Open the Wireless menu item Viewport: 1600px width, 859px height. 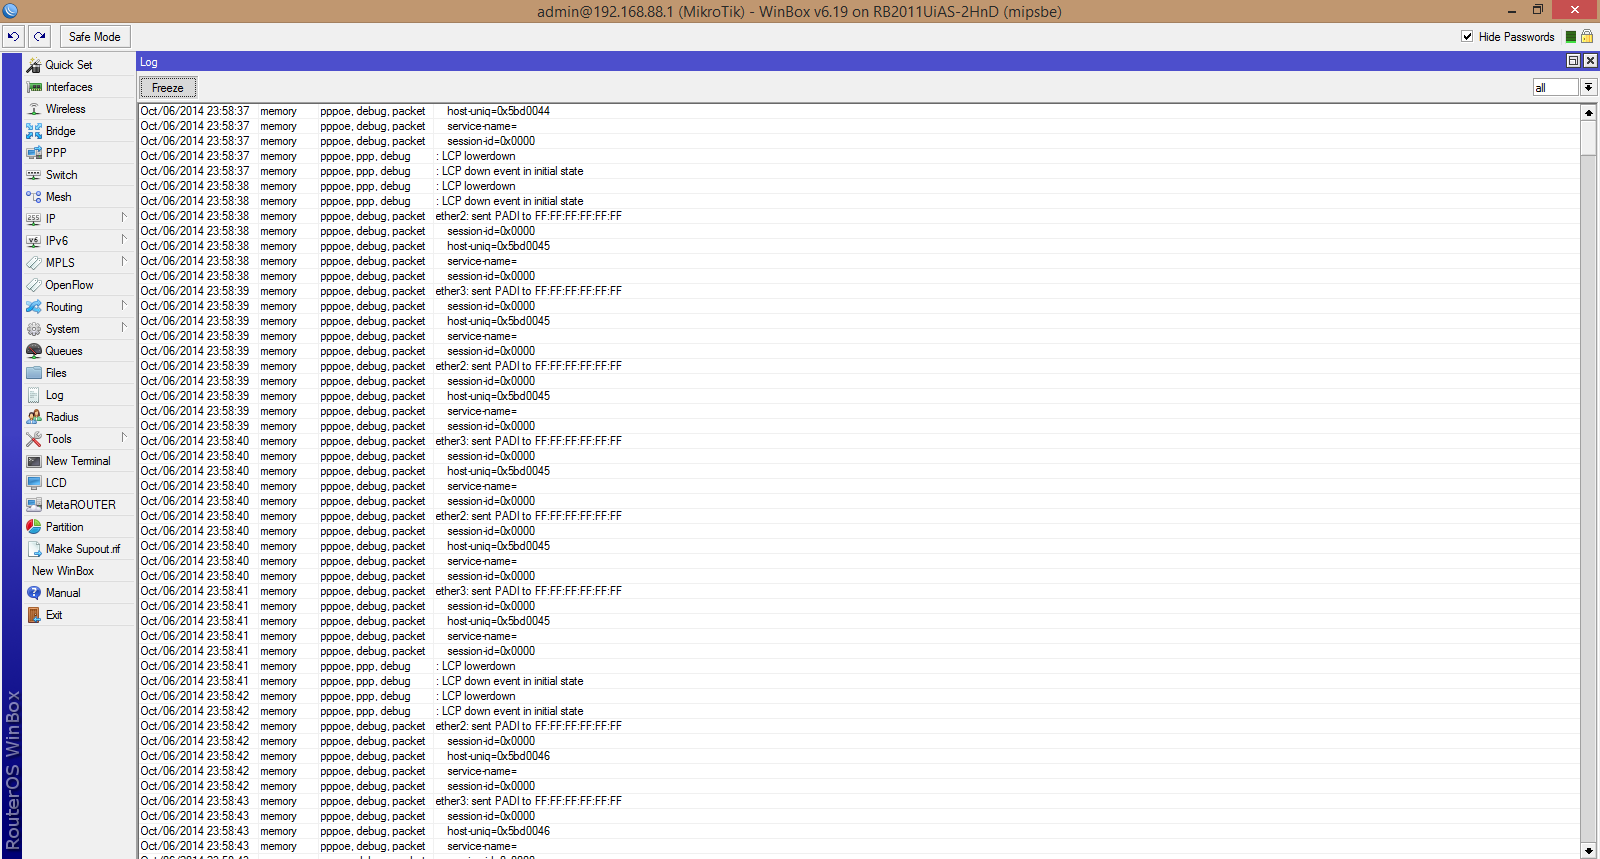coord(79,109)
